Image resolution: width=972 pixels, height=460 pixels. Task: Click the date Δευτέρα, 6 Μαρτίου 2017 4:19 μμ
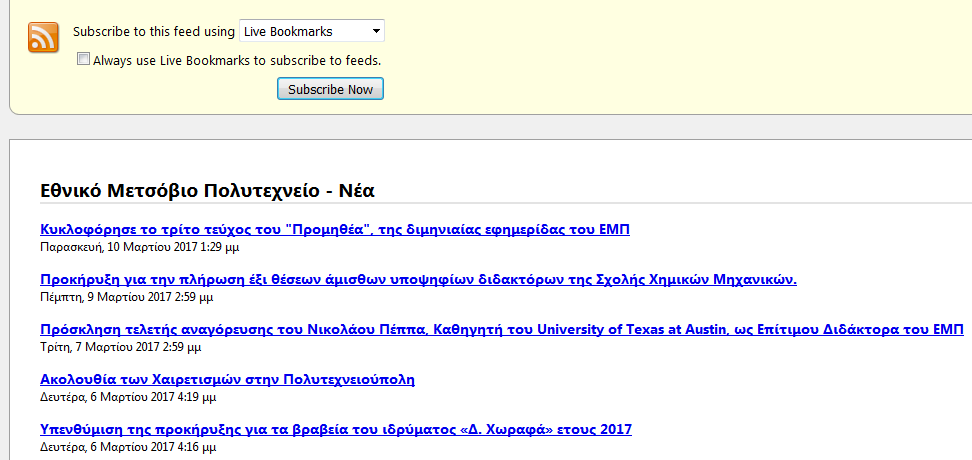tap(128, 396)
